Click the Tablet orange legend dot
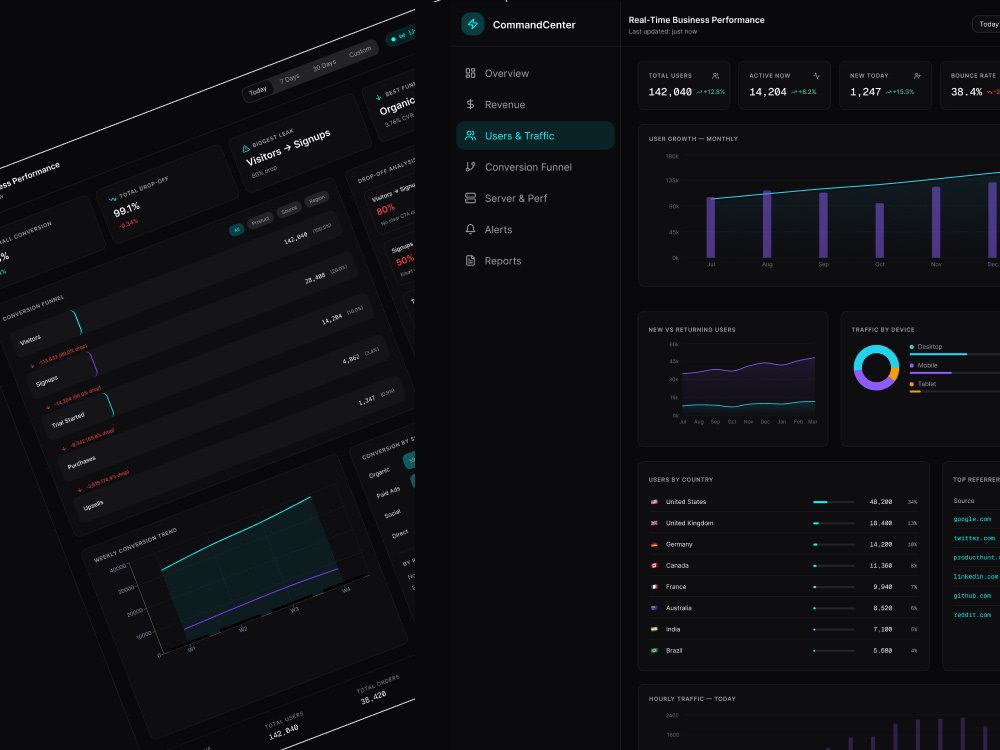This screenshot has width=1000, height=750. (x=911, y=384)
